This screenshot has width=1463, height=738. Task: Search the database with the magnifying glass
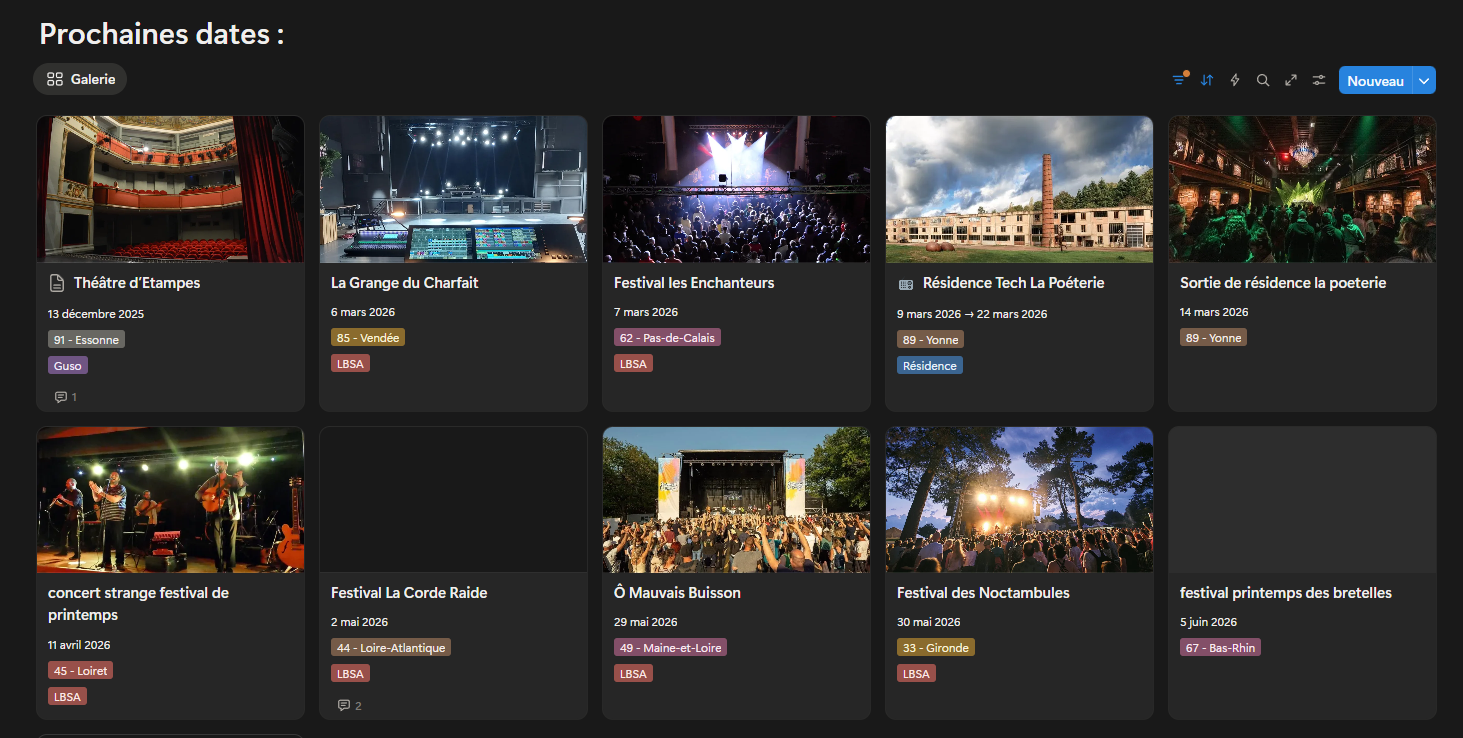point(1262,79)
